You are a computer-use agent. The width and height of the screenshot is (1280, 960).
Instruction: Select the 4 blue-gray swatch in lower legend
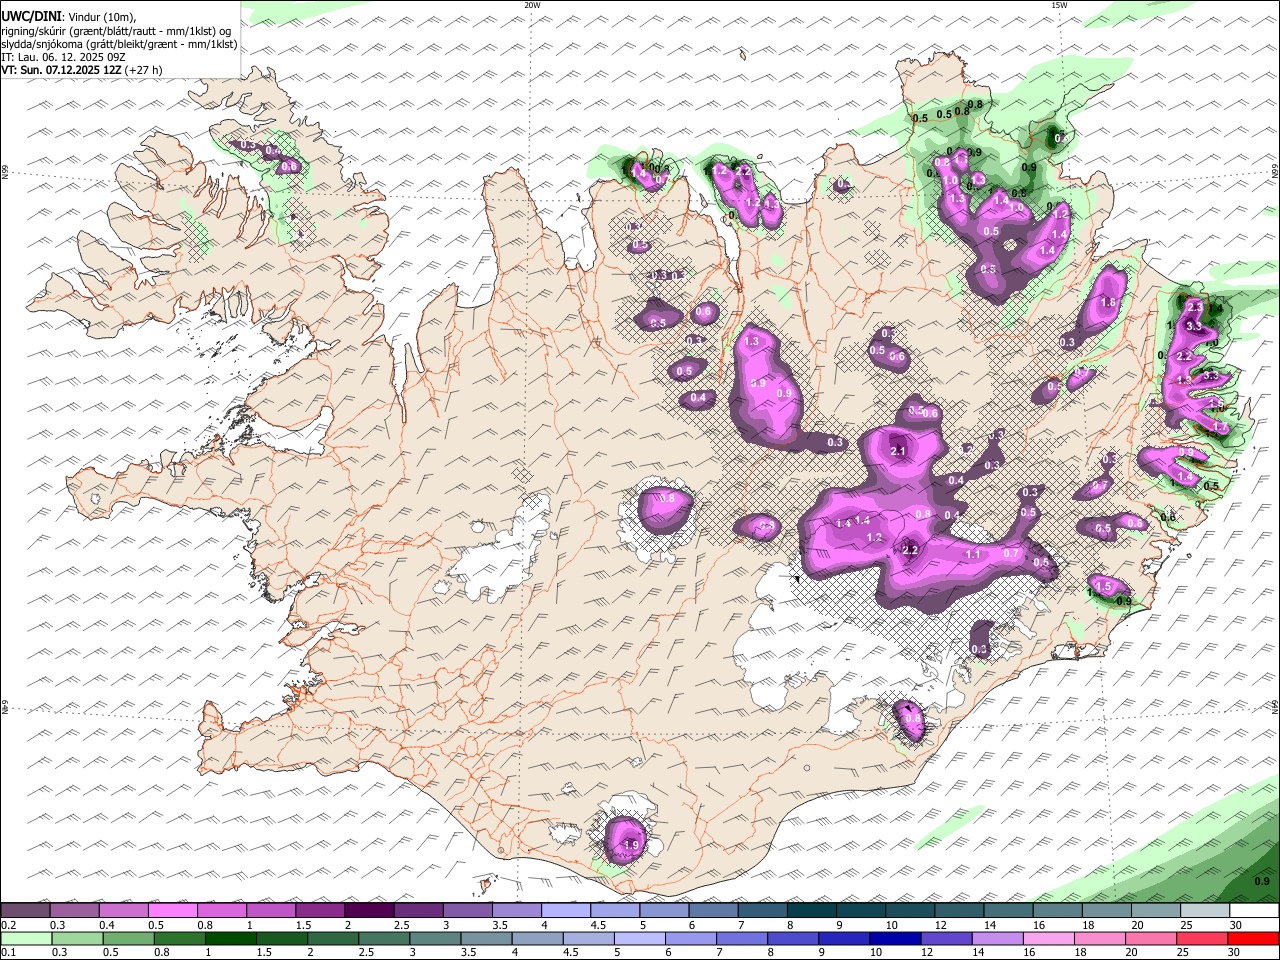537,938
